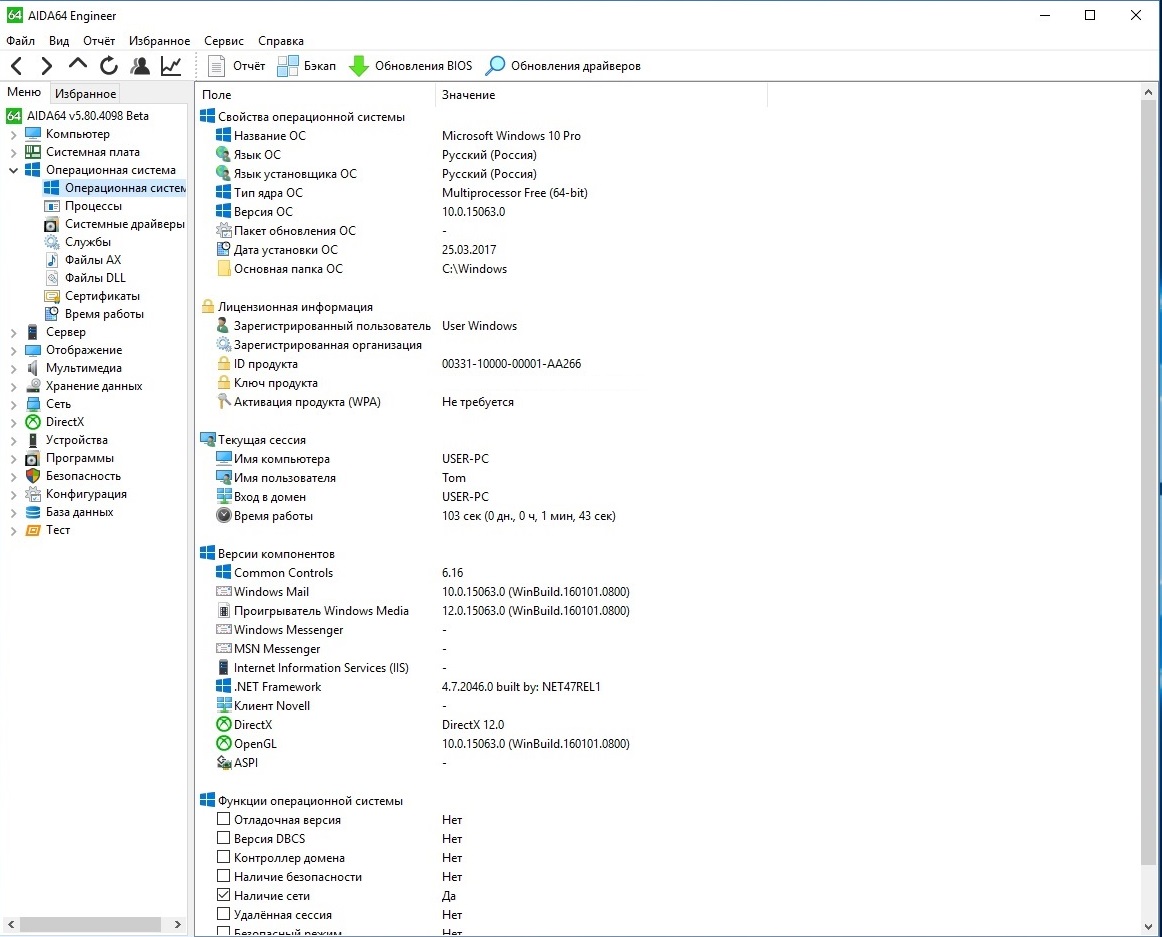
Task: Go back with the left arrow icon
Action: (x=17, y=66)
